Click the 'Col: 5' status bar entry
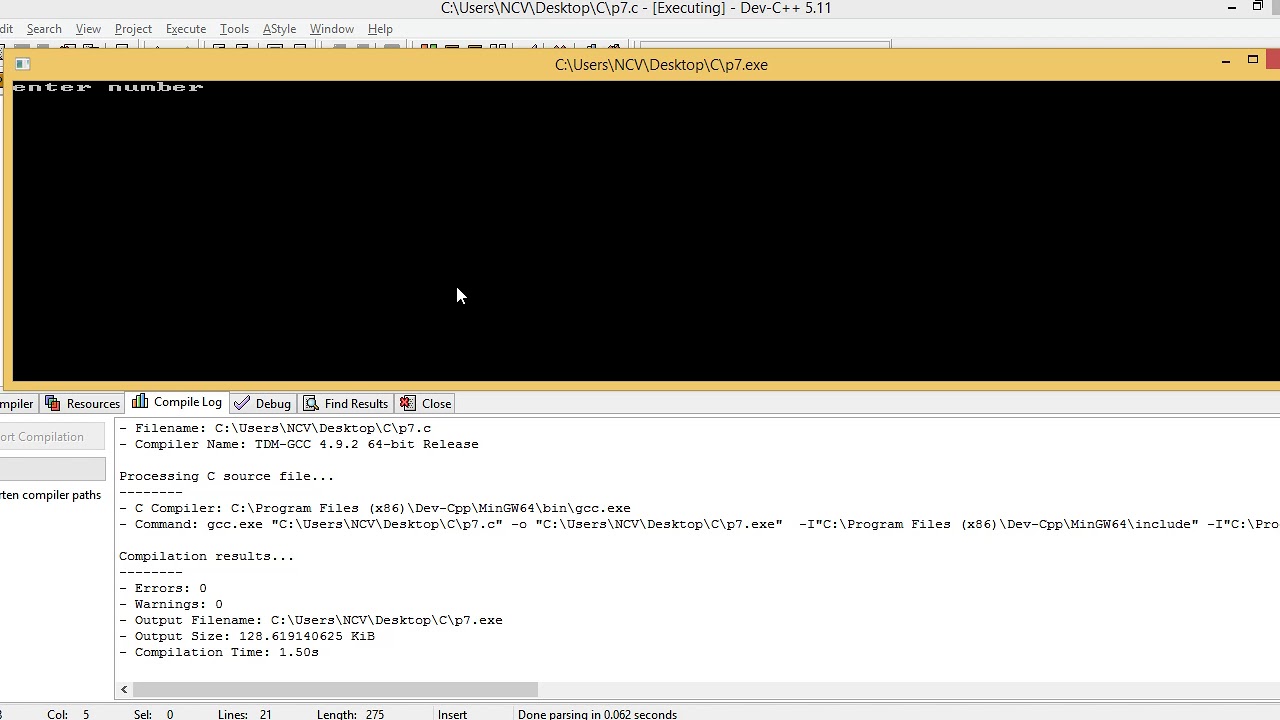The width and height of the screenshot is (1280, 720). [x=68, y=714]
